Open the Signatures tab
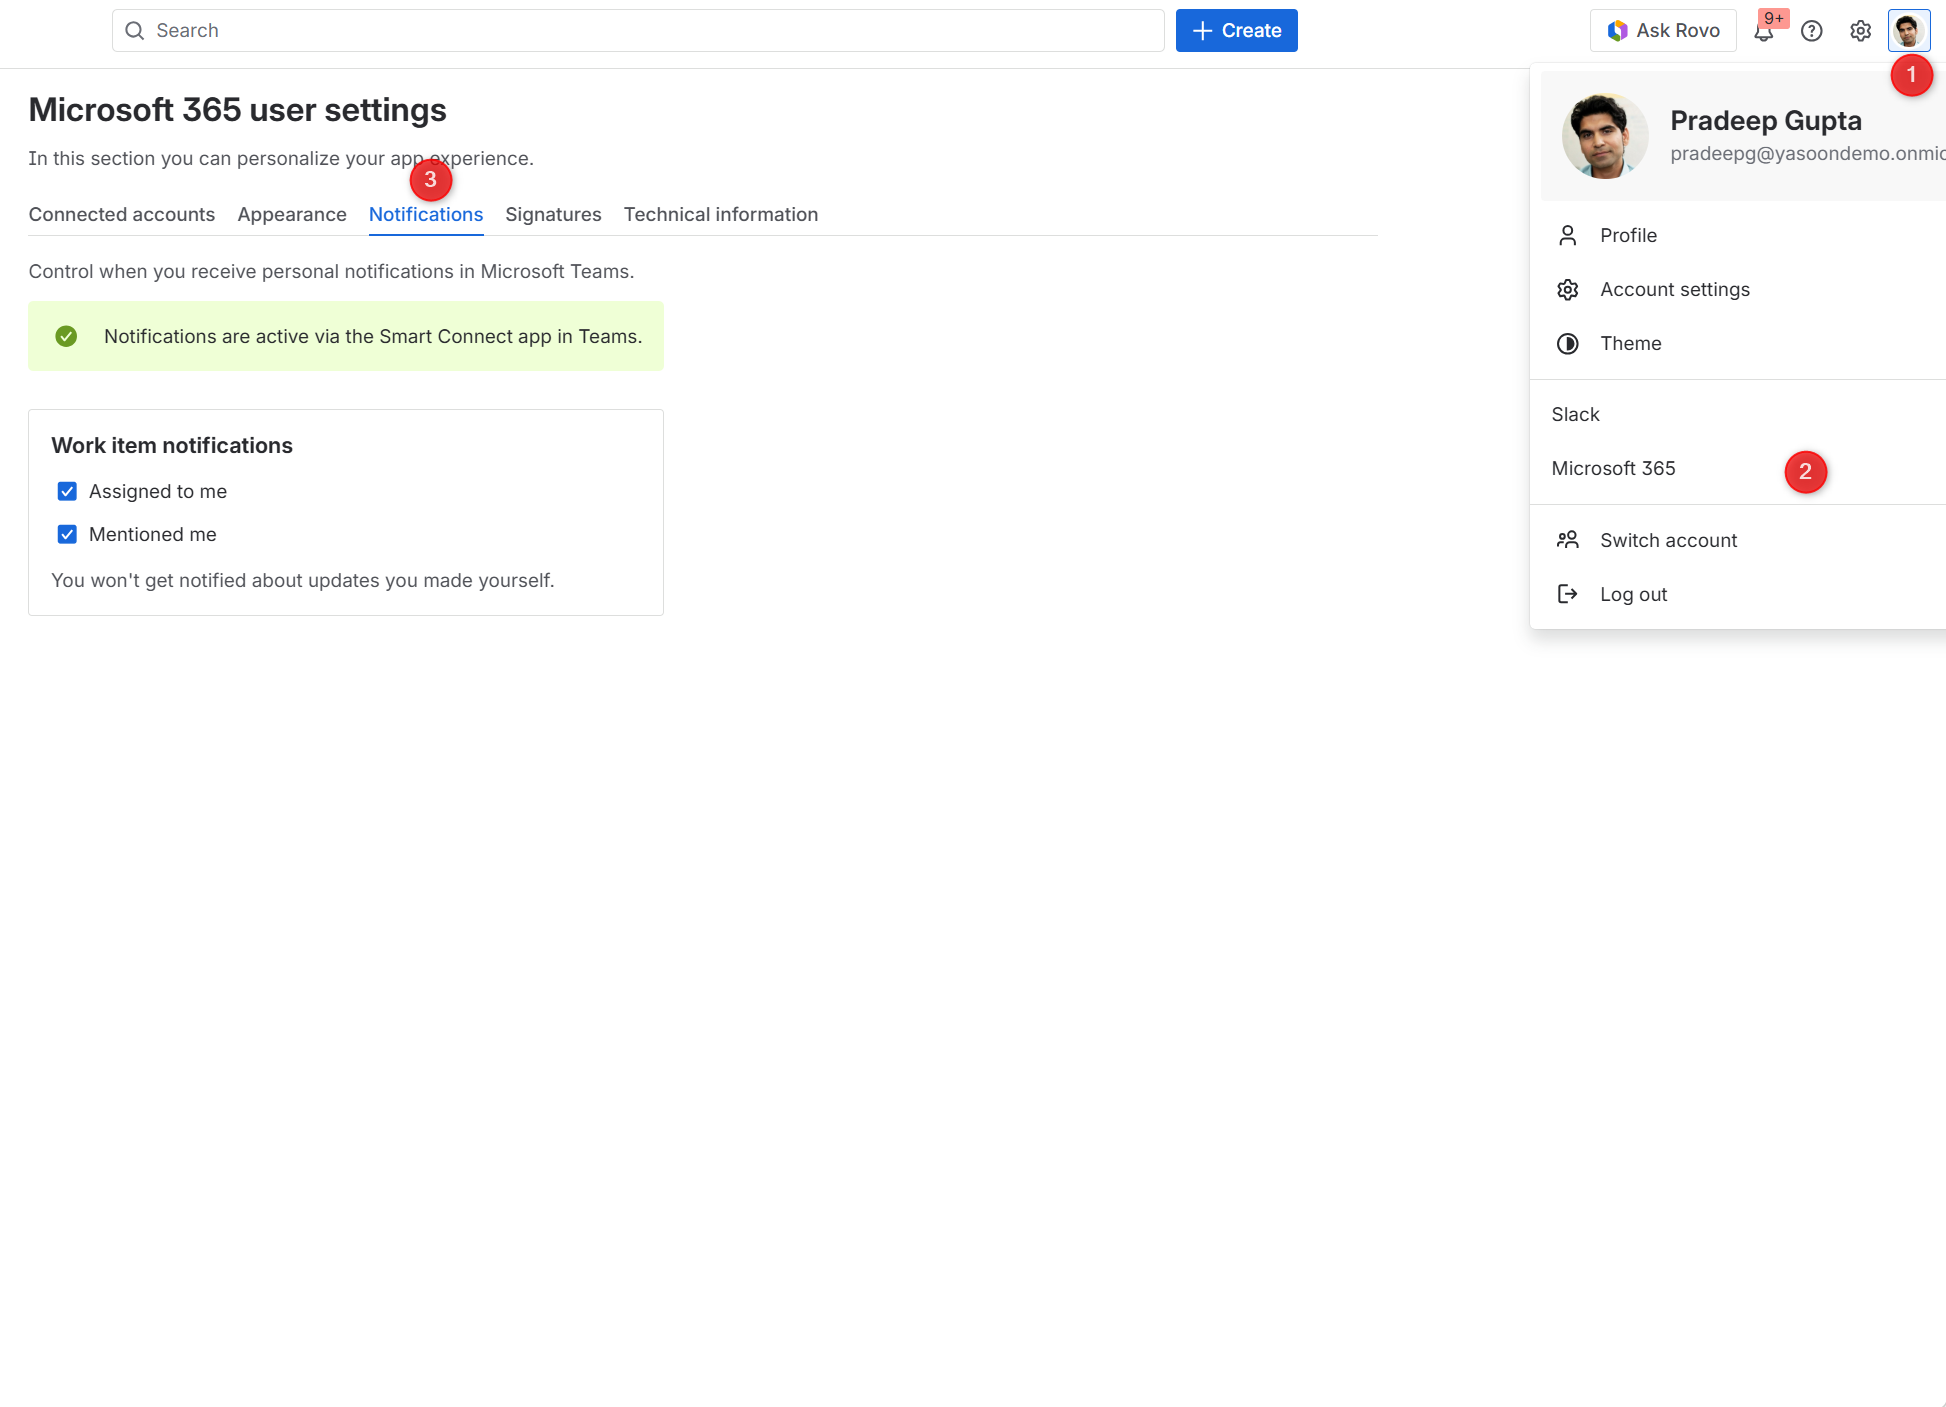This screenshot has width=1946, height=1407. pyautogui.click(x=553, y=214)
